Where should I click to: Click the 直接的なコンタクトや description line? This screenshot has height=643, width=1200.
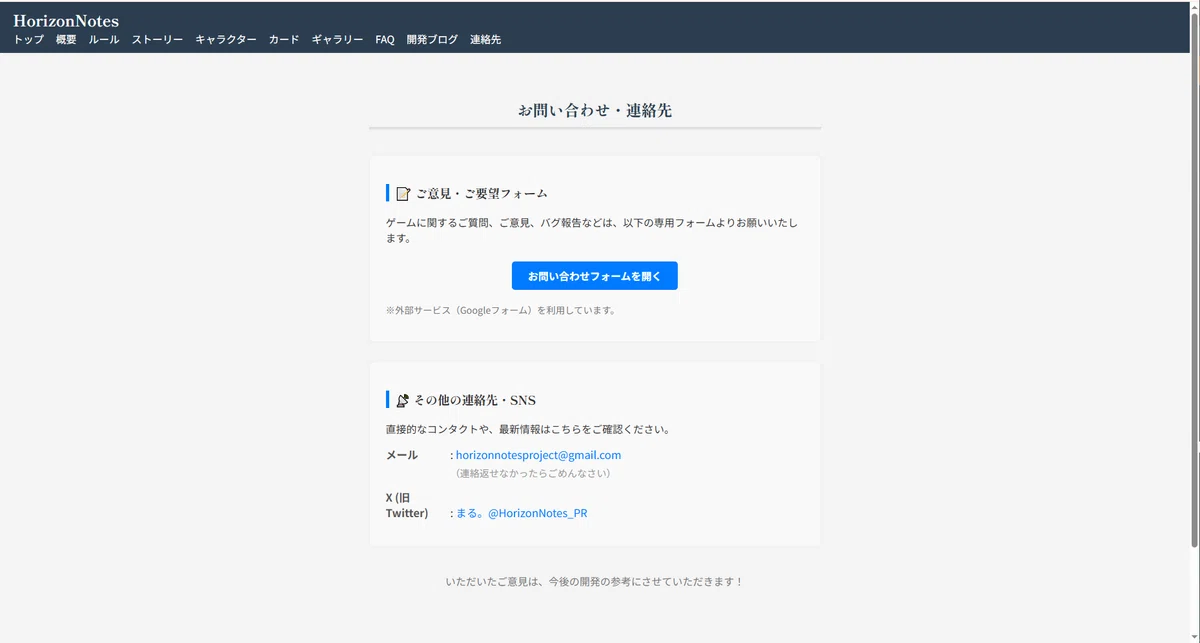(x=528, y=430)
